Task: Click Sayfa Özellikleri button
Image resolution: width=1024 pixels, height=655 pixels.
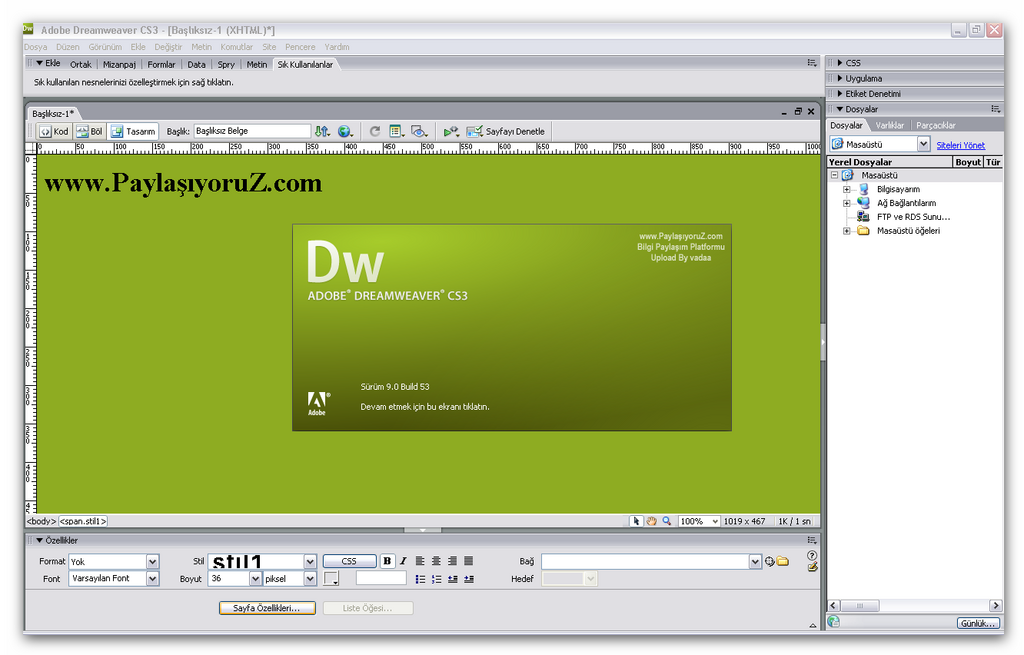Action: click(266, 608)
